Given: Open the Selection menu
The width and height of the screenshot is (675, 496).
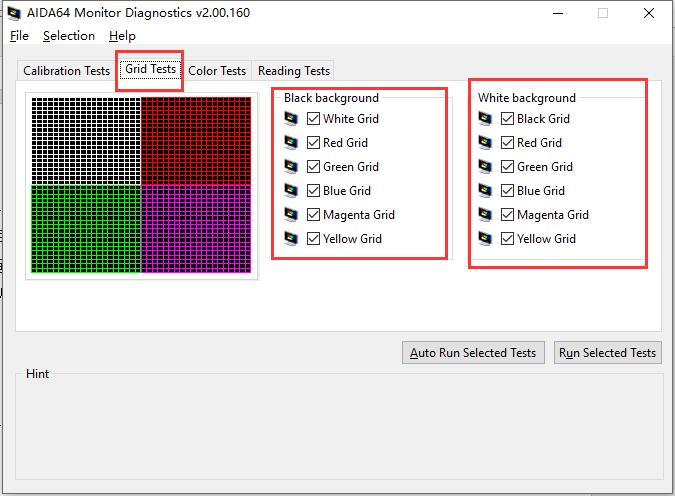Looking at the screenshot, I should coord(69,36).
